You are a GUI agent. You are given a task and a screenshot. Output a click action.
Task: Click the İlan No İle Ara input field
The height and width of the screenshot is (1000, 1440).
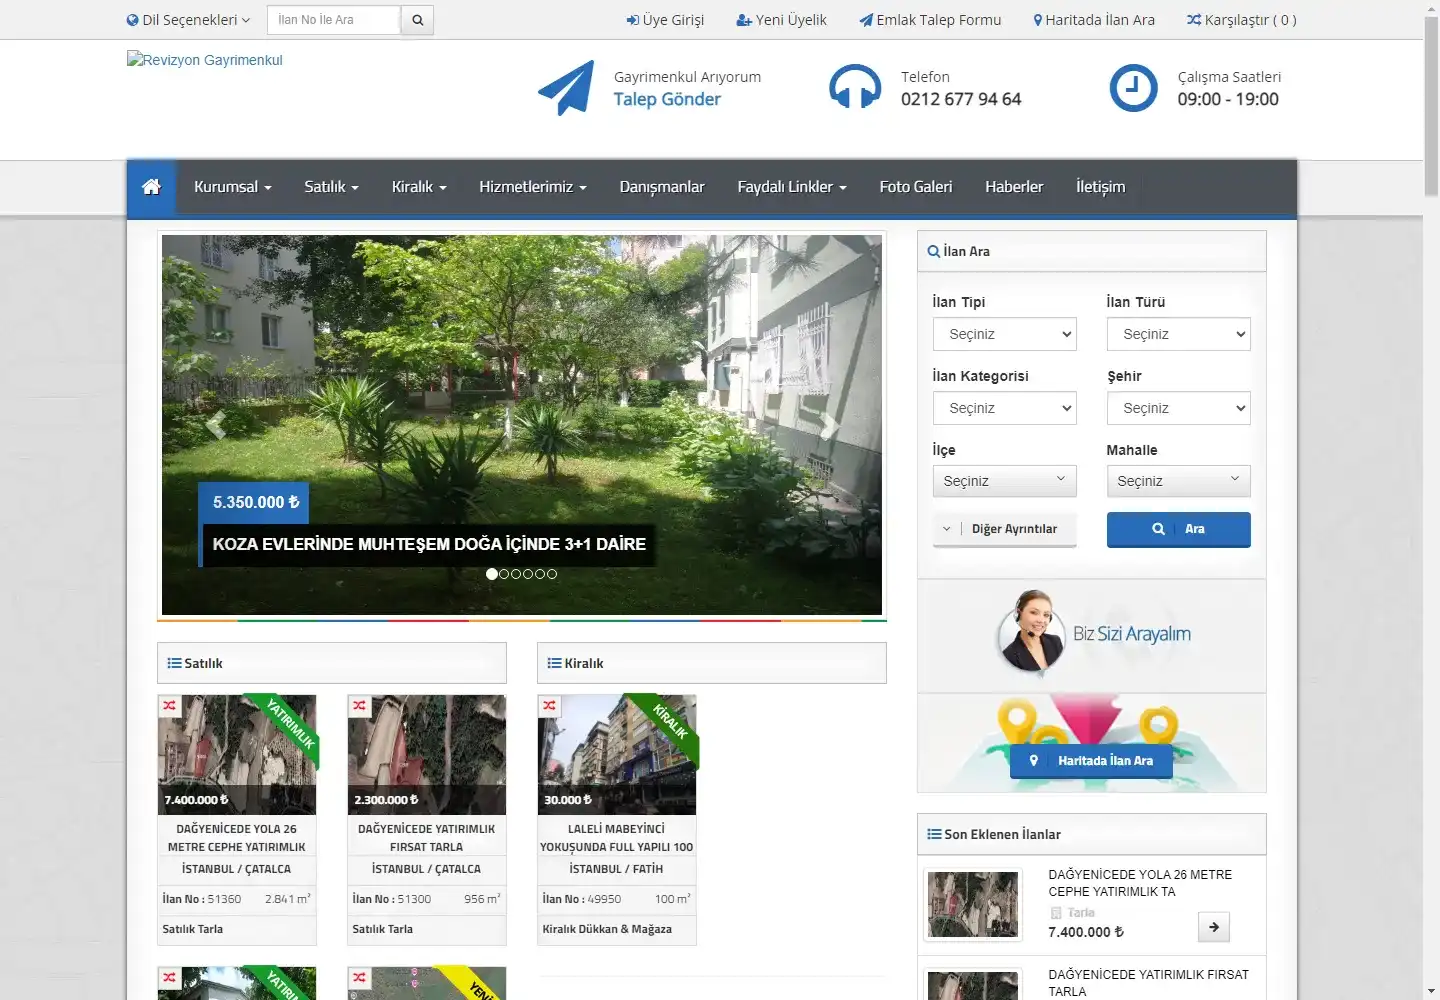click(334, 20)
